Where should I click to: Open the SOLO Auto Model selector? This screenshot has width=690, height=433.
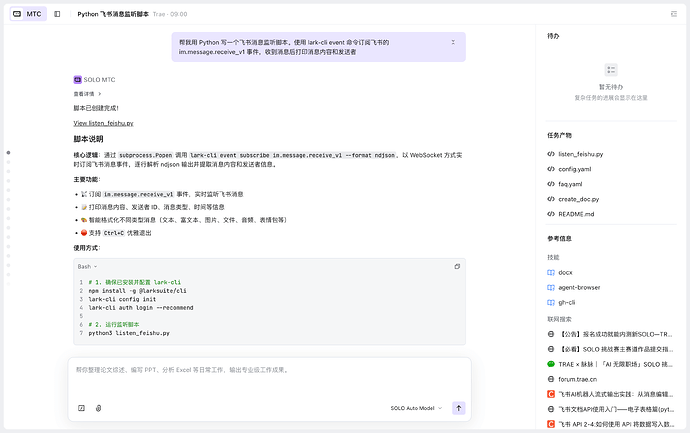pyautogui.click(x=416, y=408)
